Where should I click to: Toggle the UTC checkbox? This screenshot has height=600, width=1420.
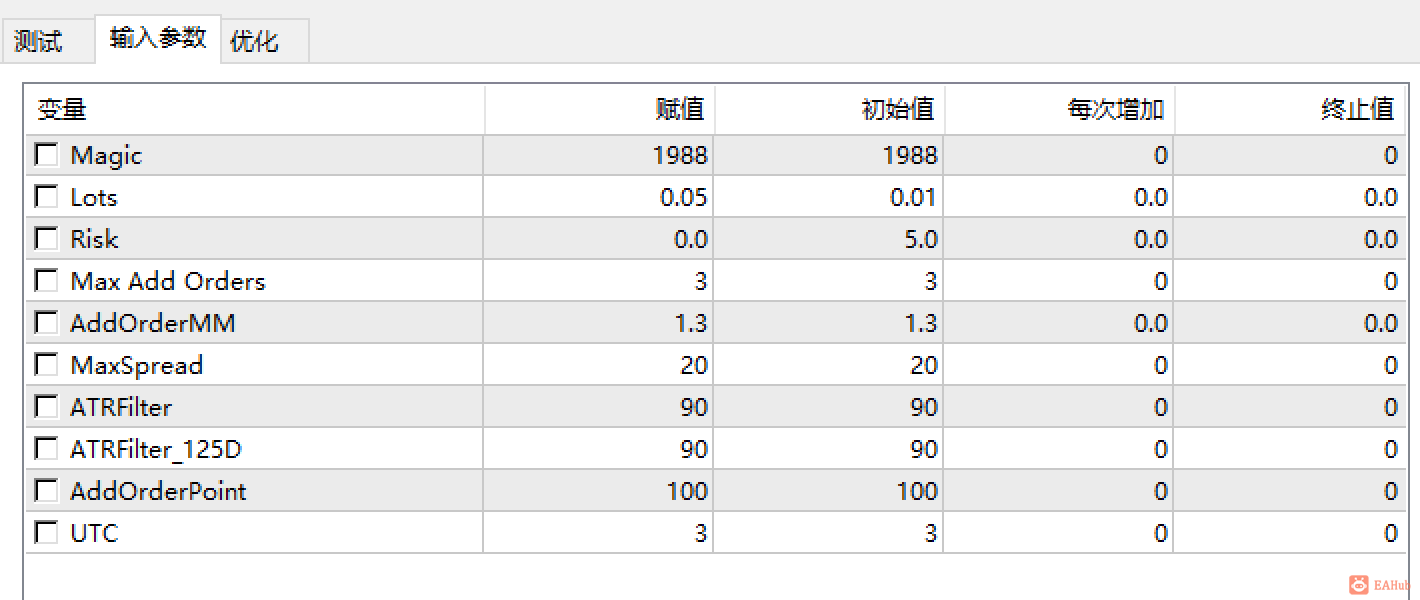46,533
